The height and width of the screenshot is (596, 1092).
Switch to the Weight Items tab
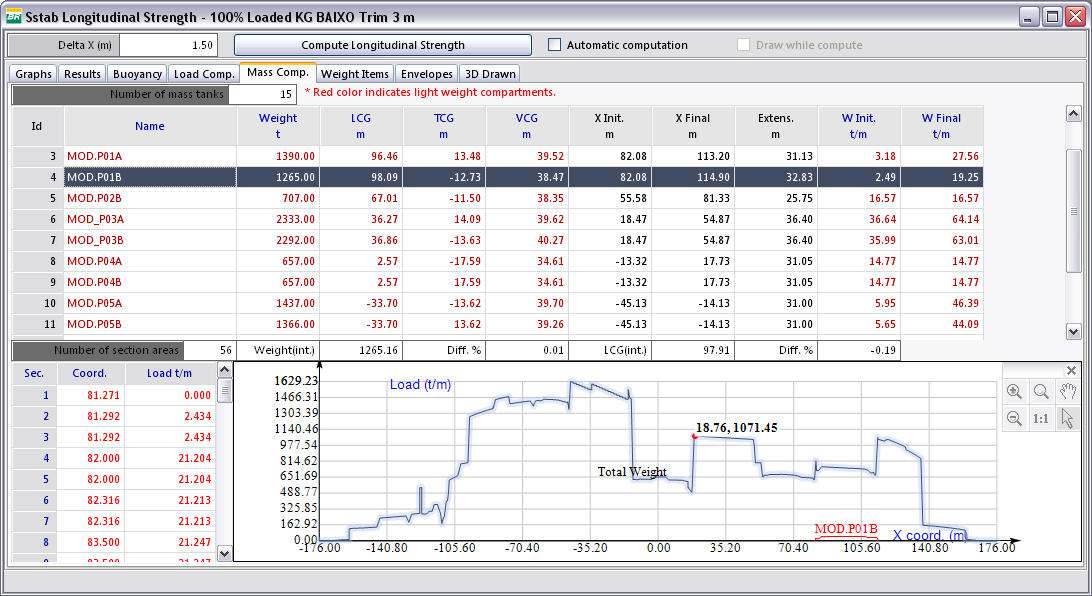coord(355,74)
